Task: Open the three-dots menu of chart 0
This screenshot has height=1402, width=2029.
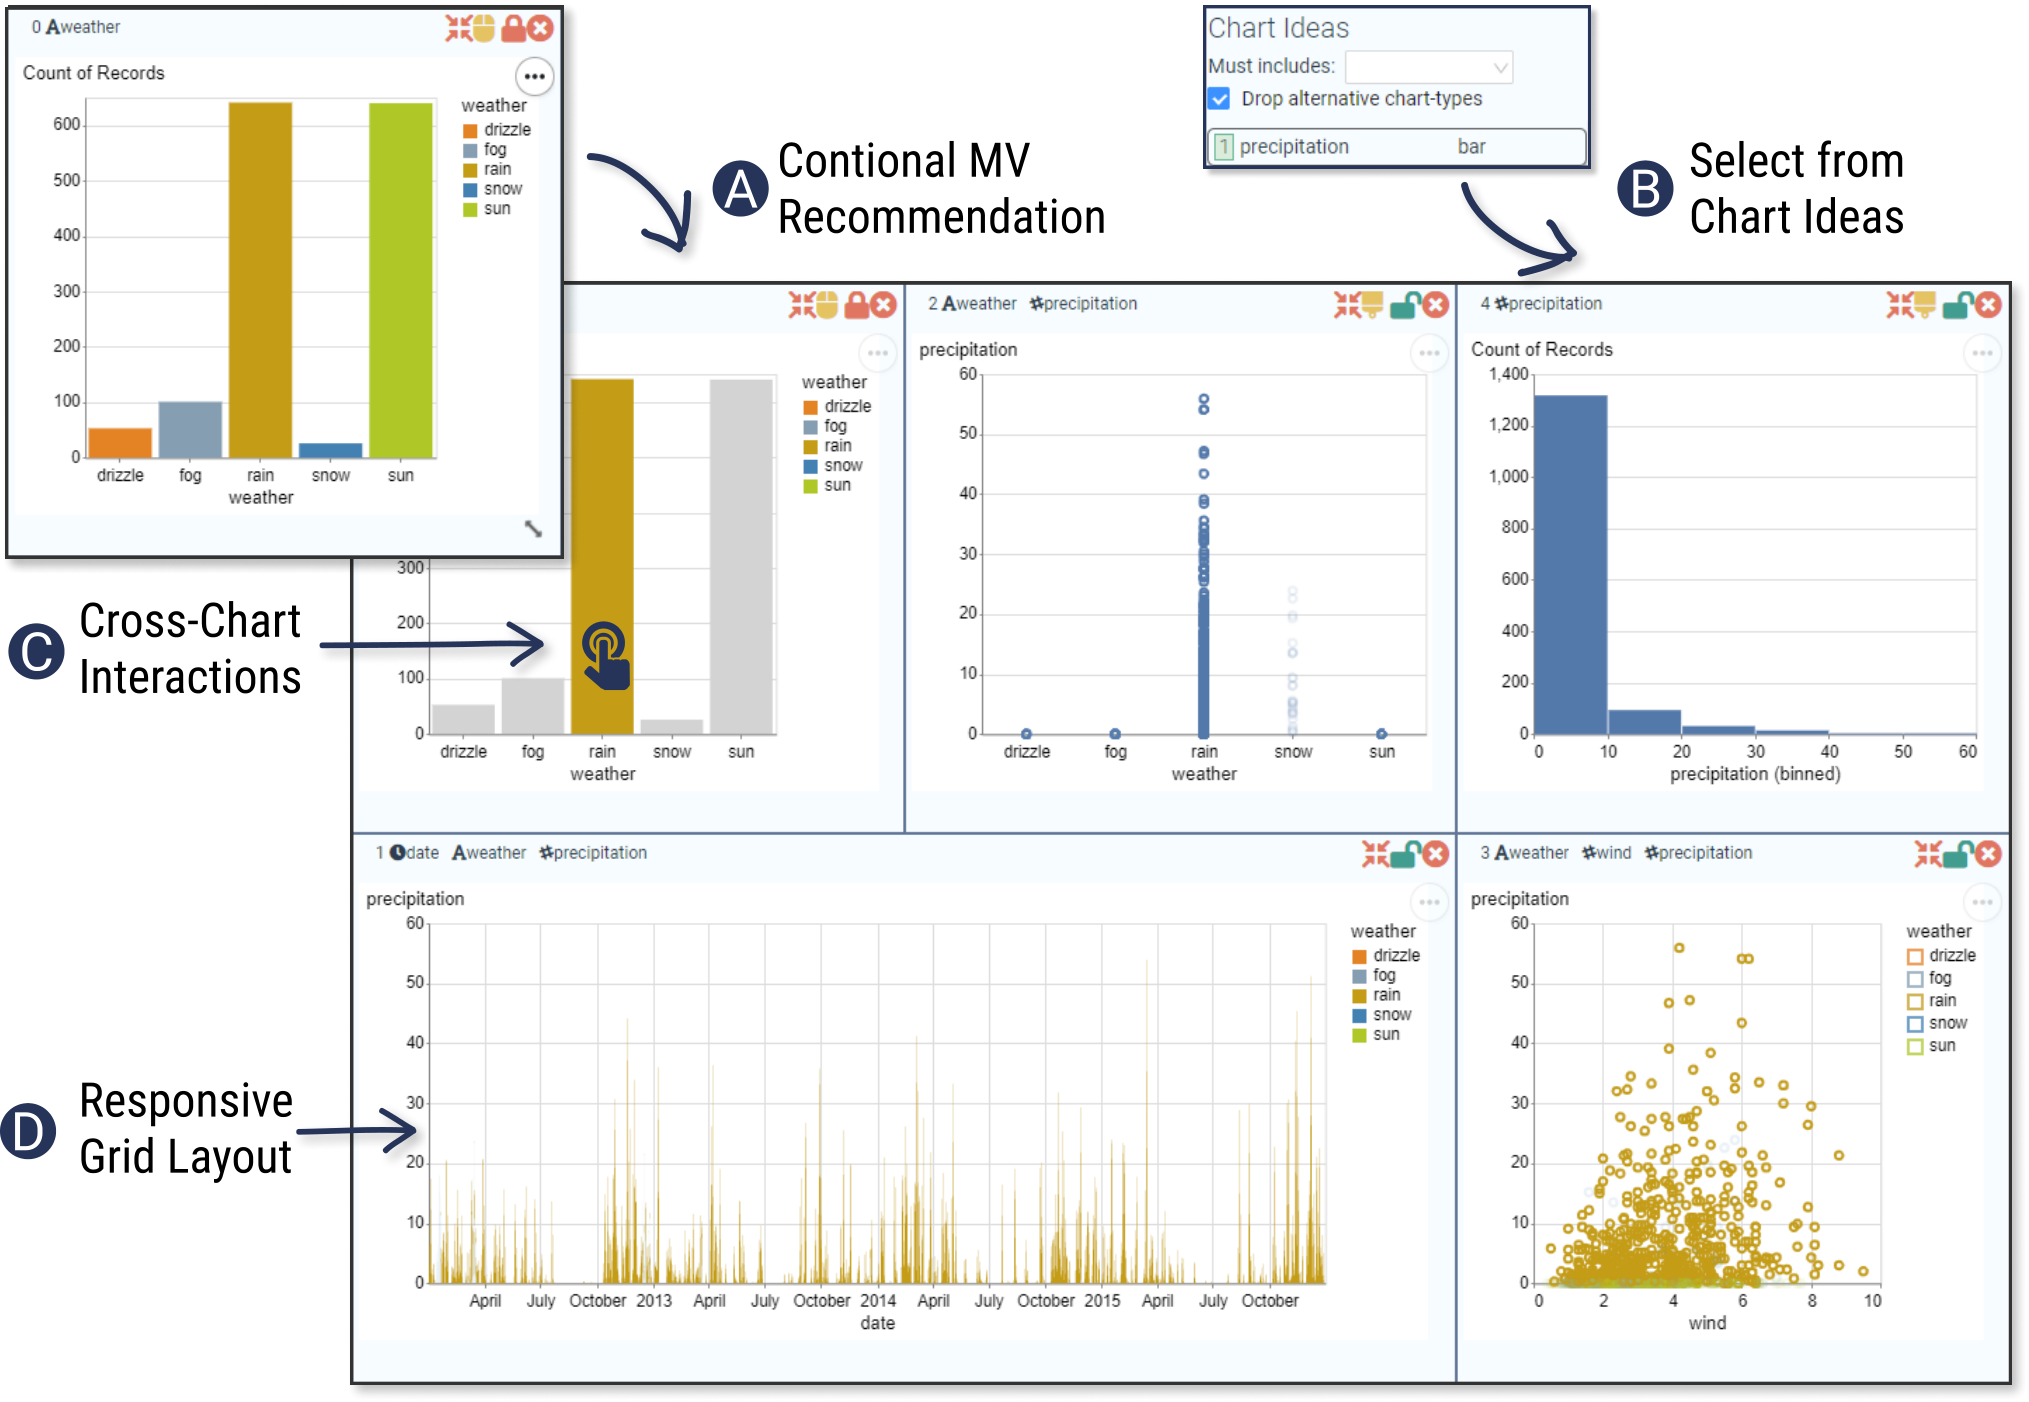Action: pyautogui.click(x=534, y=76)
